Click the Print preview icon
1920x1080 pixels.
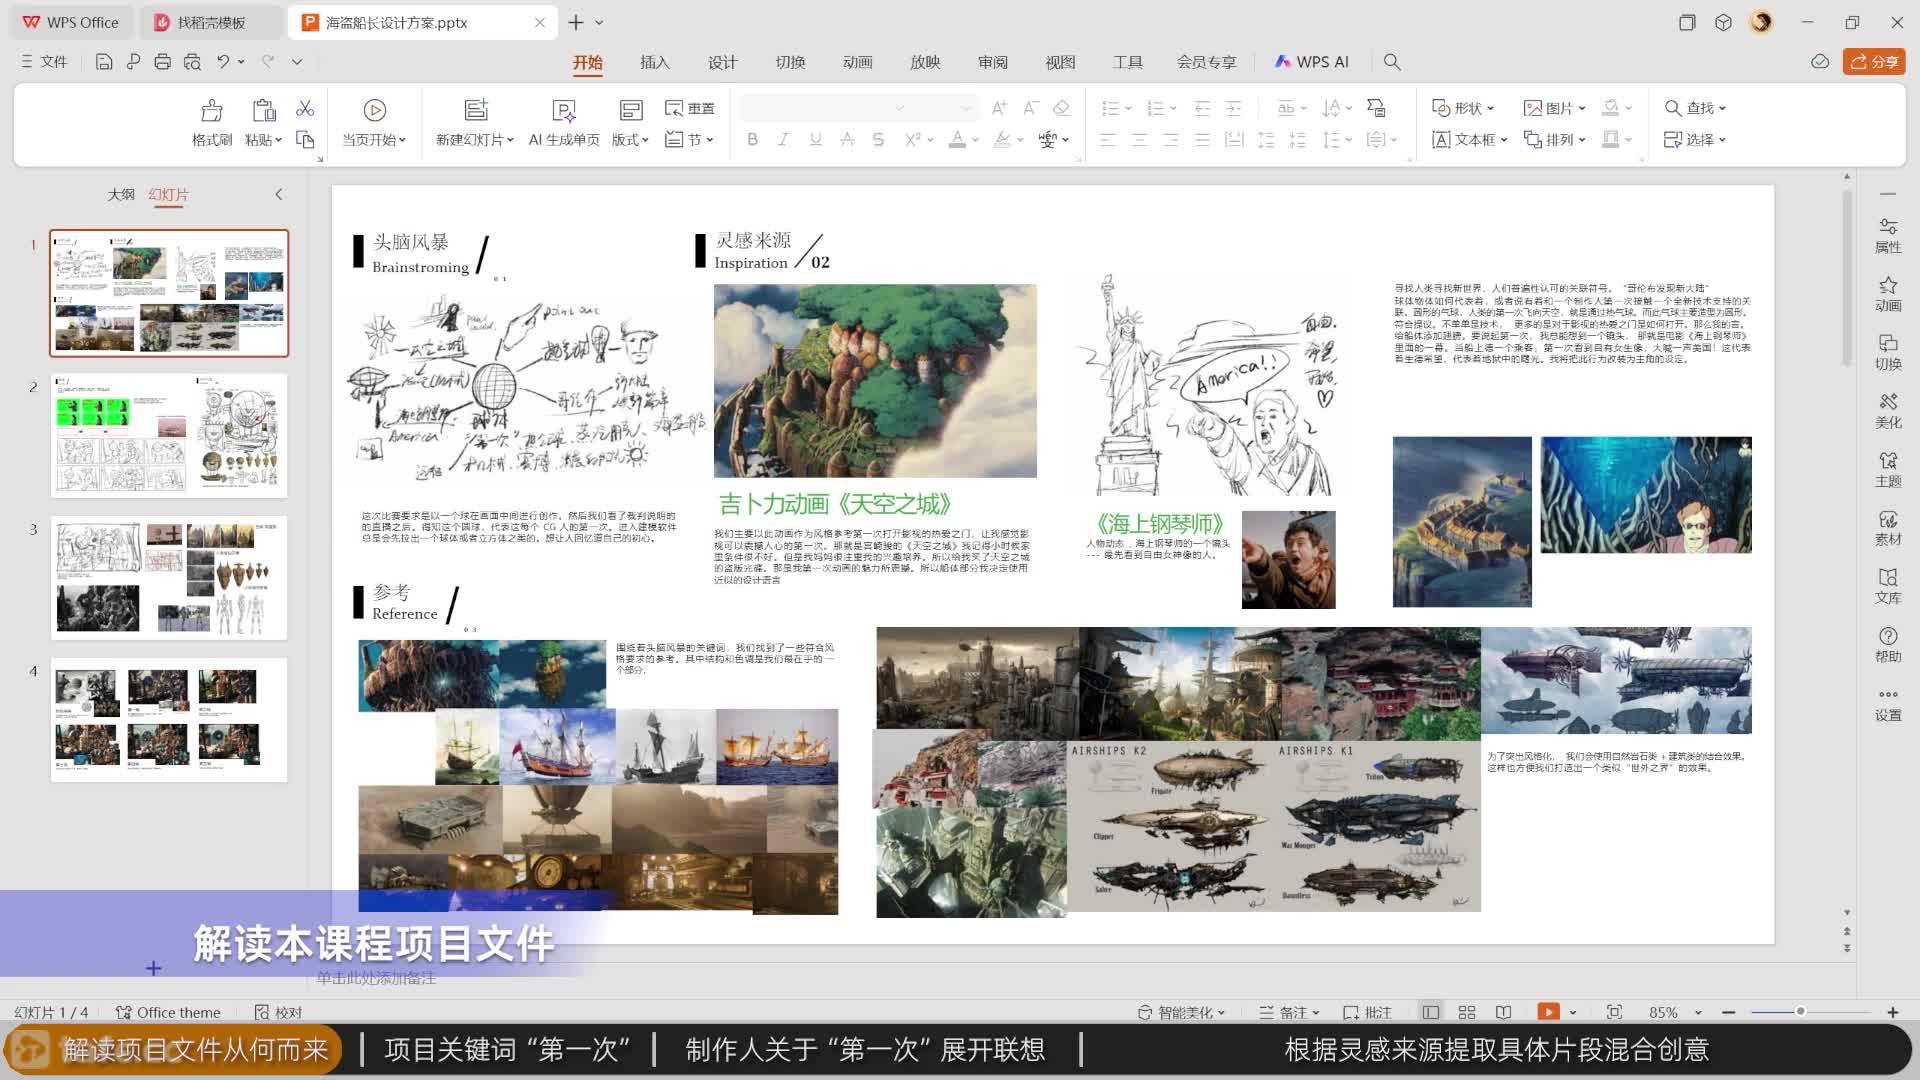click(192, 62)
